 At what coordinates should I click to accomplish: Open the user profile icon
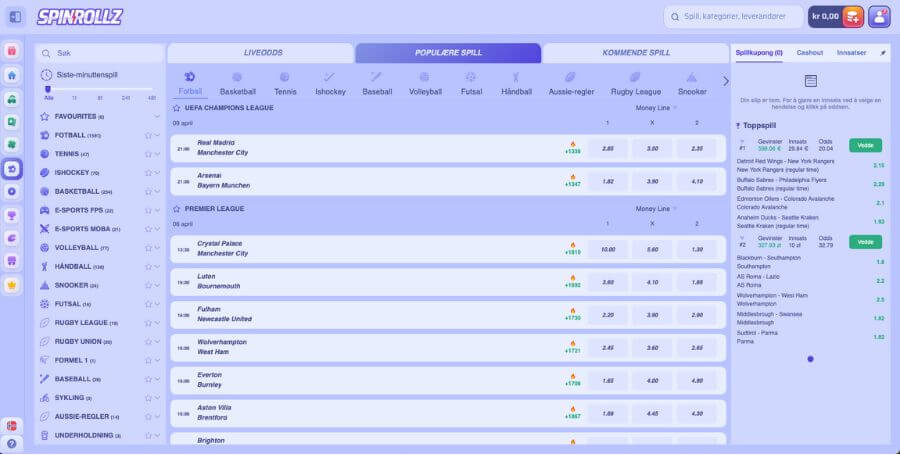click(879, 17)
